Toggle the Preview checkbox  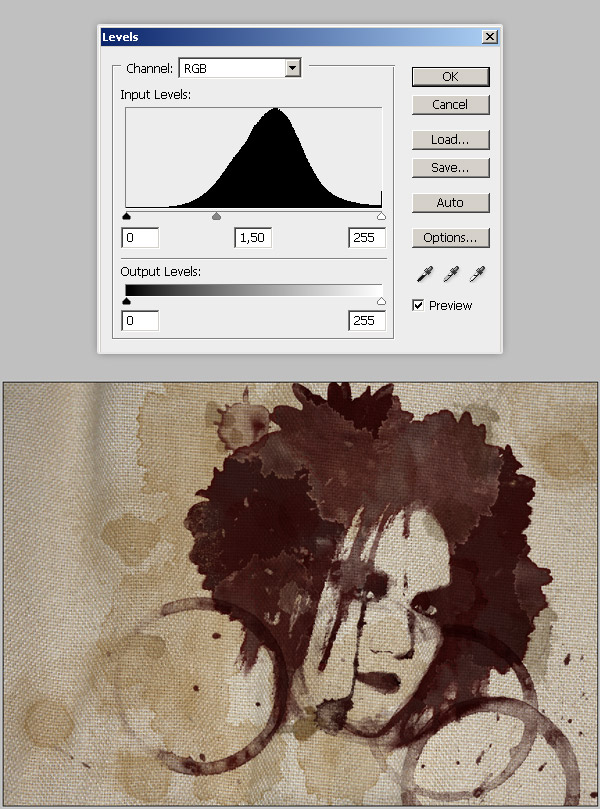point(418,305)
